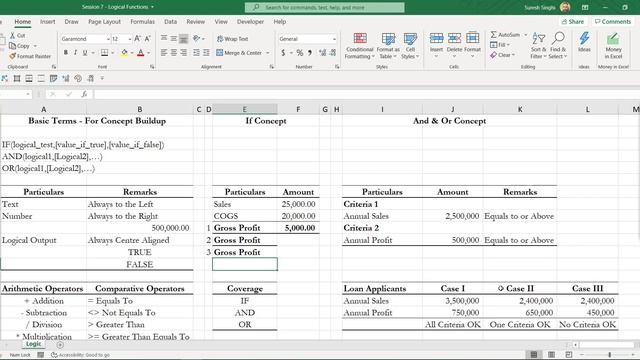This screenshot has width=640, height=360.
Task: Open Developer tab
Action: pyautogui.click(x=250, y=22)
